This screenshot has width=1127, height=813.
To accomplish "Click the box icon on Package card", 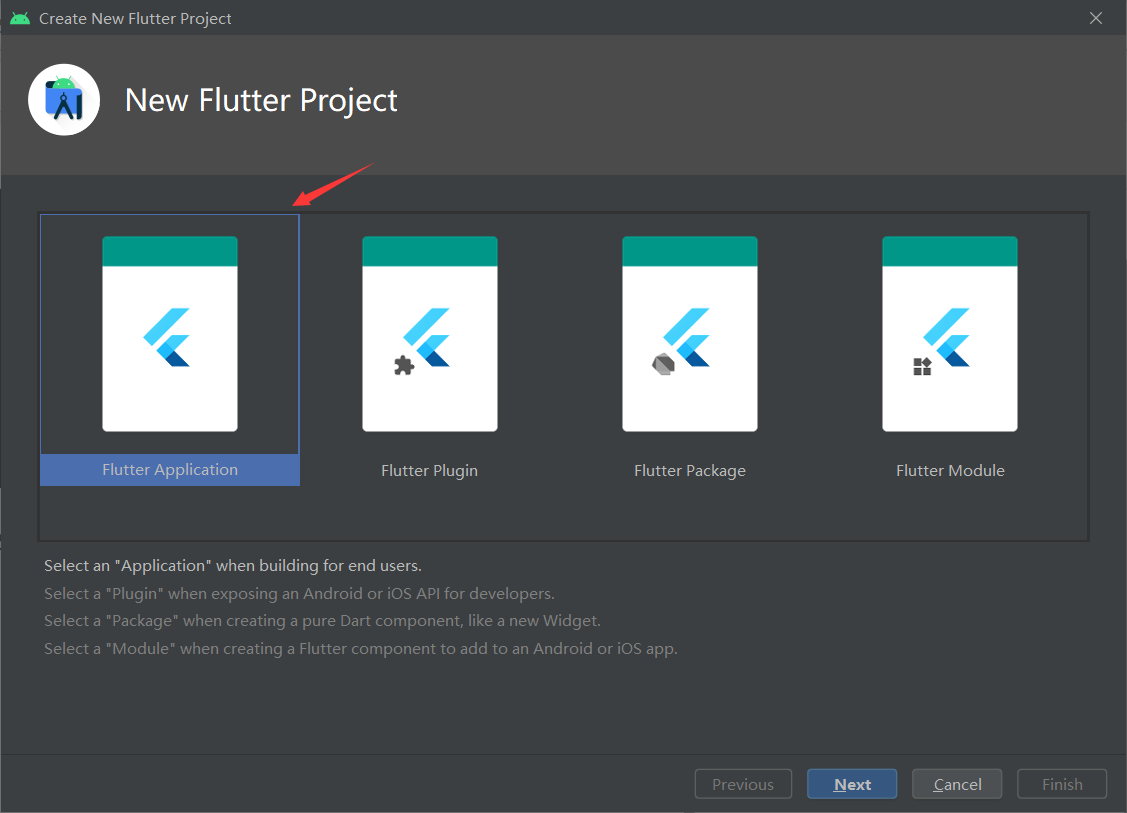I will pos(663,364).
